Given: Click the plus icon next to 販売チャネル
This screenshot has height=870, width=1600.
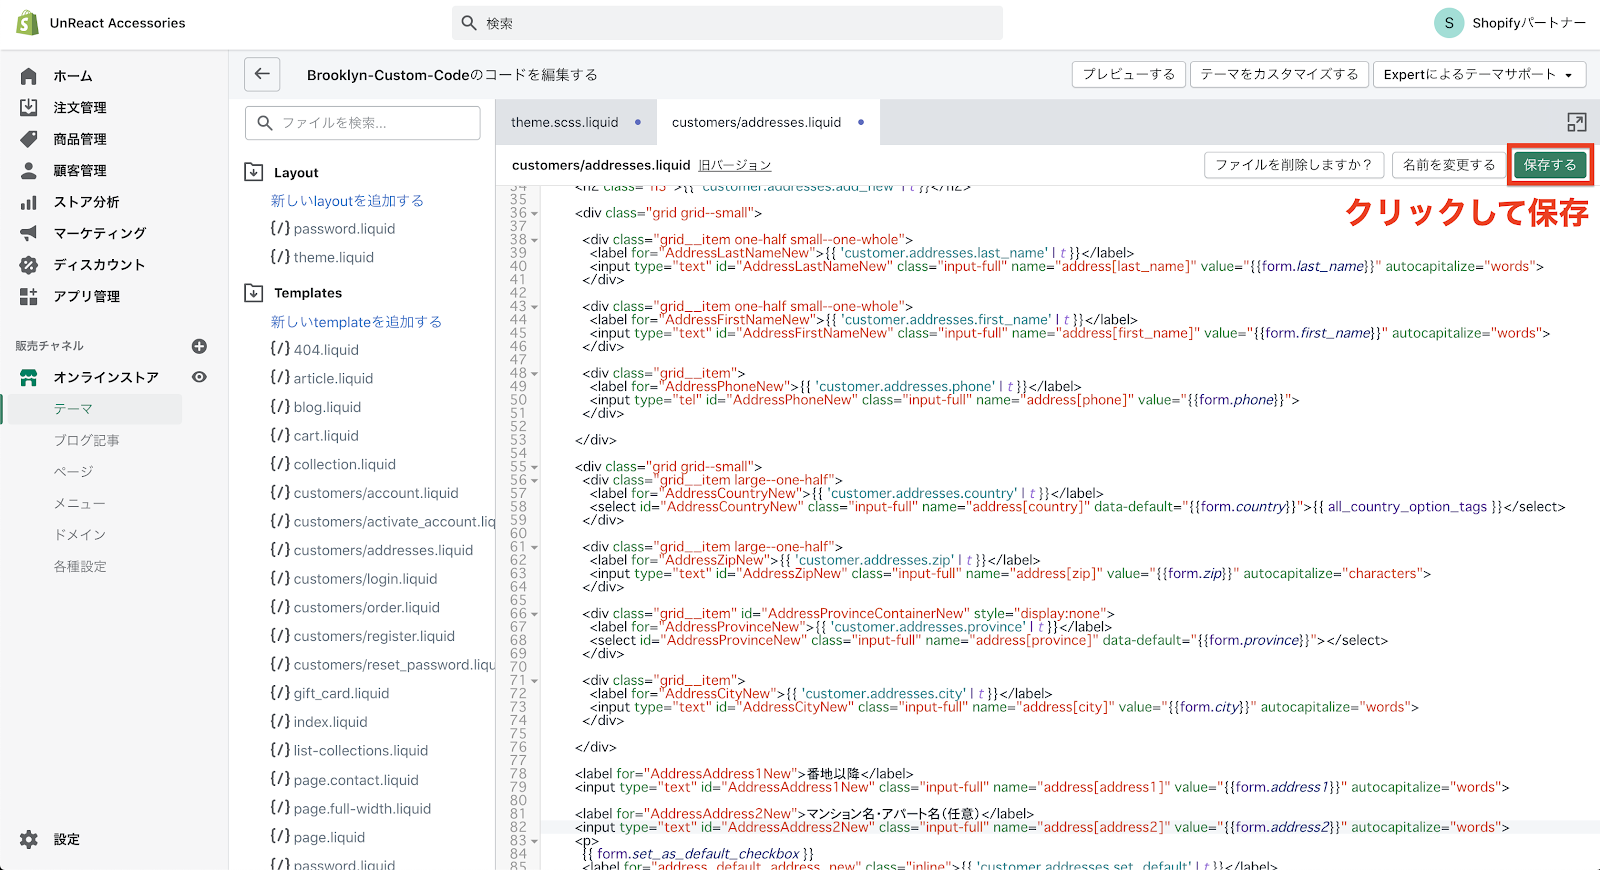Looking at the screenshot, I should pos(199,346).
